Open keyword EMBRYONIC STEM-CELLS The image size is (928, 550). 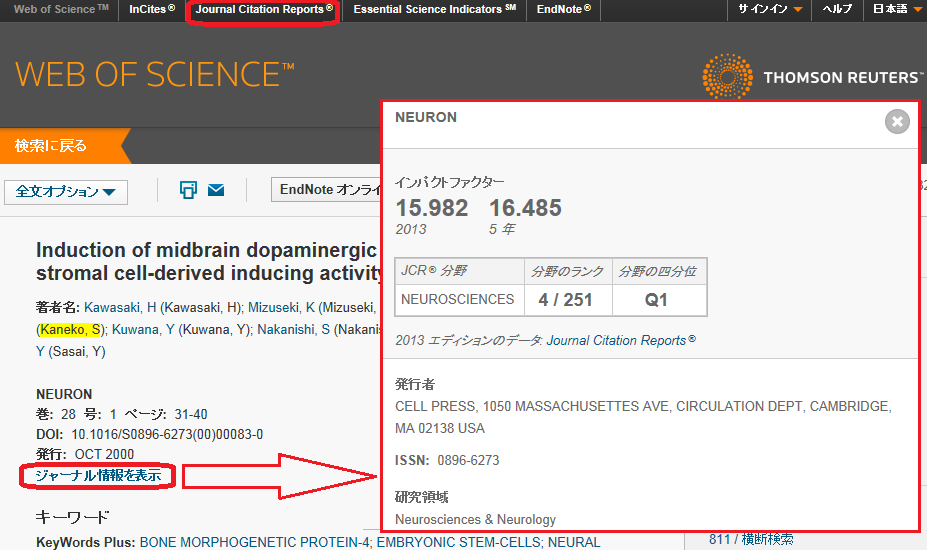(459, 542)
